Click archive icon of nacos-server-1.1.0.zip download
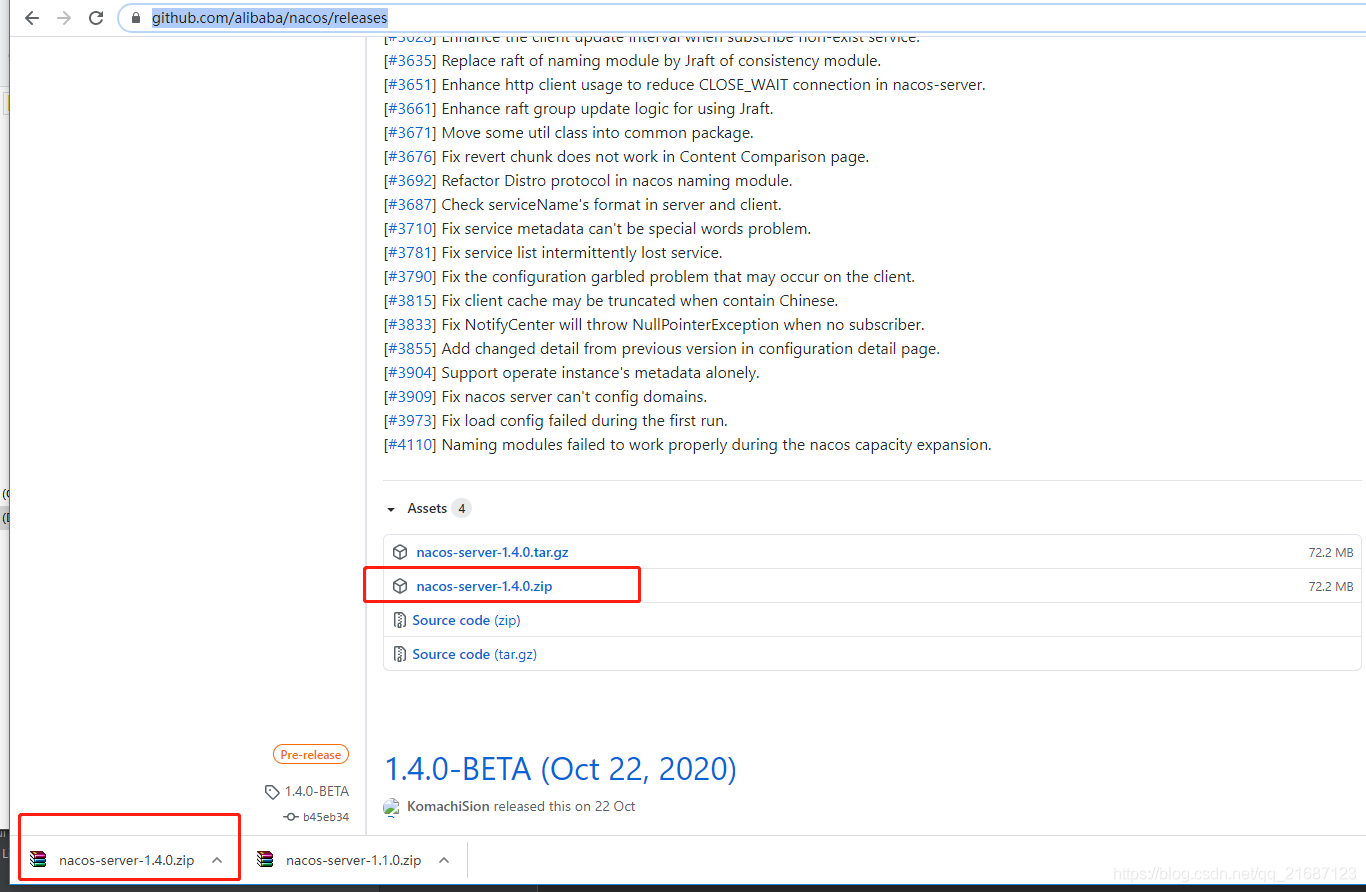Image resolution: width=1366 pixels, height=892 pixels. click(x=265, y=860)
